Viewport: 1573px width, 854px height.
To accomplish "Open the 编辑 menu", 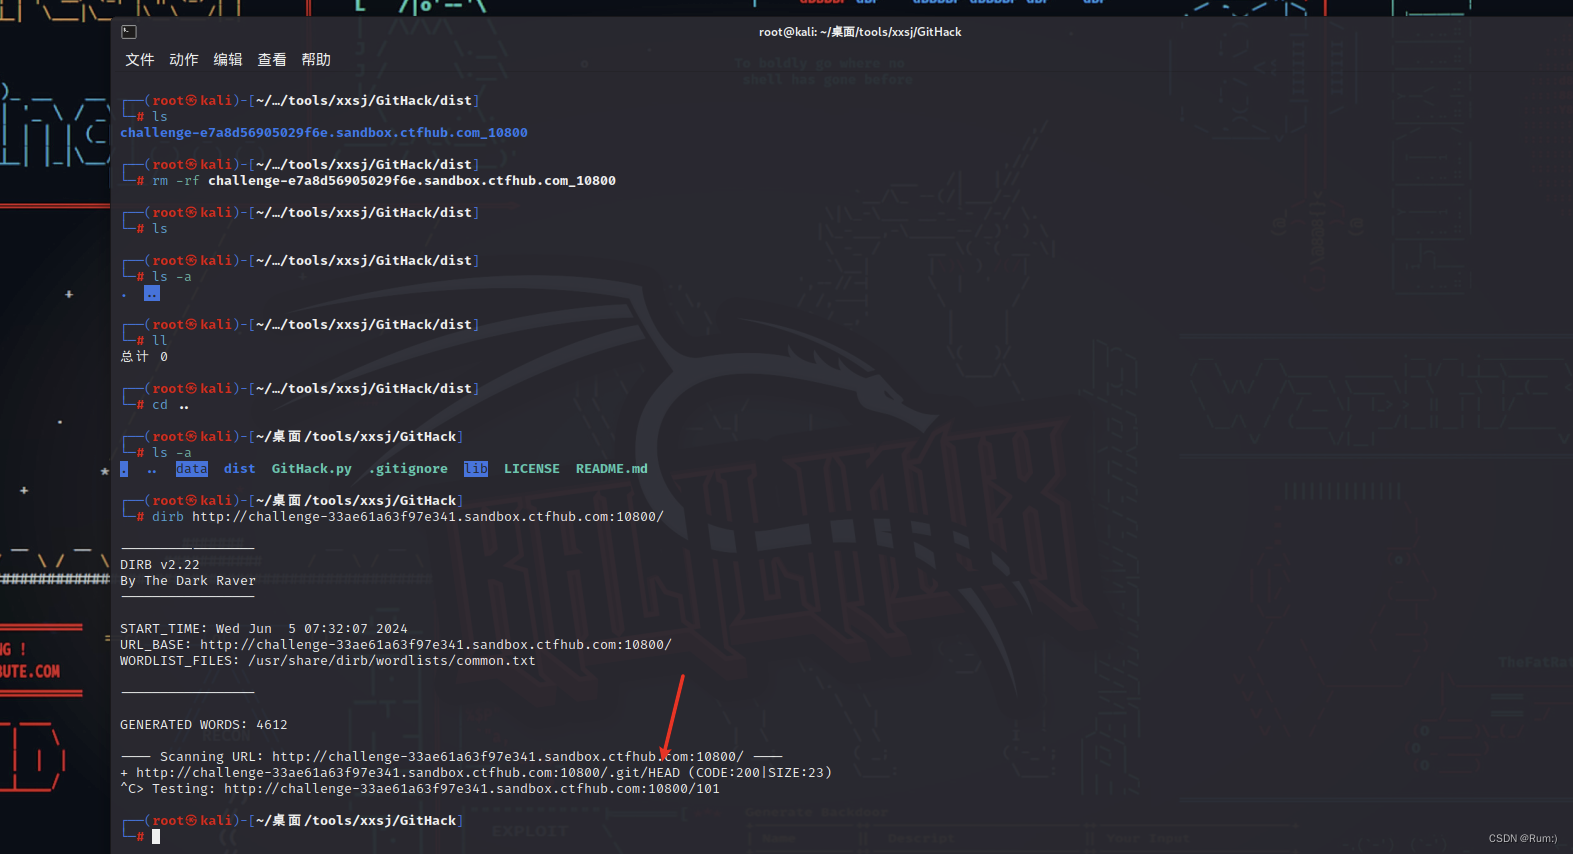I will 228,60.
